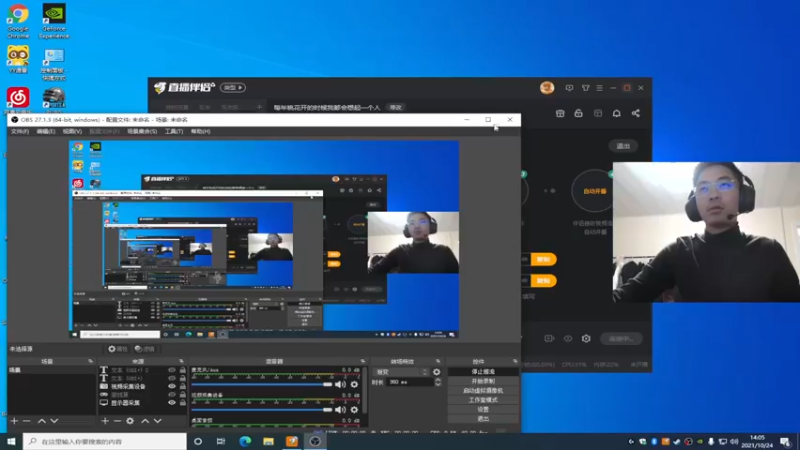The width and height of the screenshot is (800, 450).
Task: Click 修改 next to the stream title
Action: 396,107
